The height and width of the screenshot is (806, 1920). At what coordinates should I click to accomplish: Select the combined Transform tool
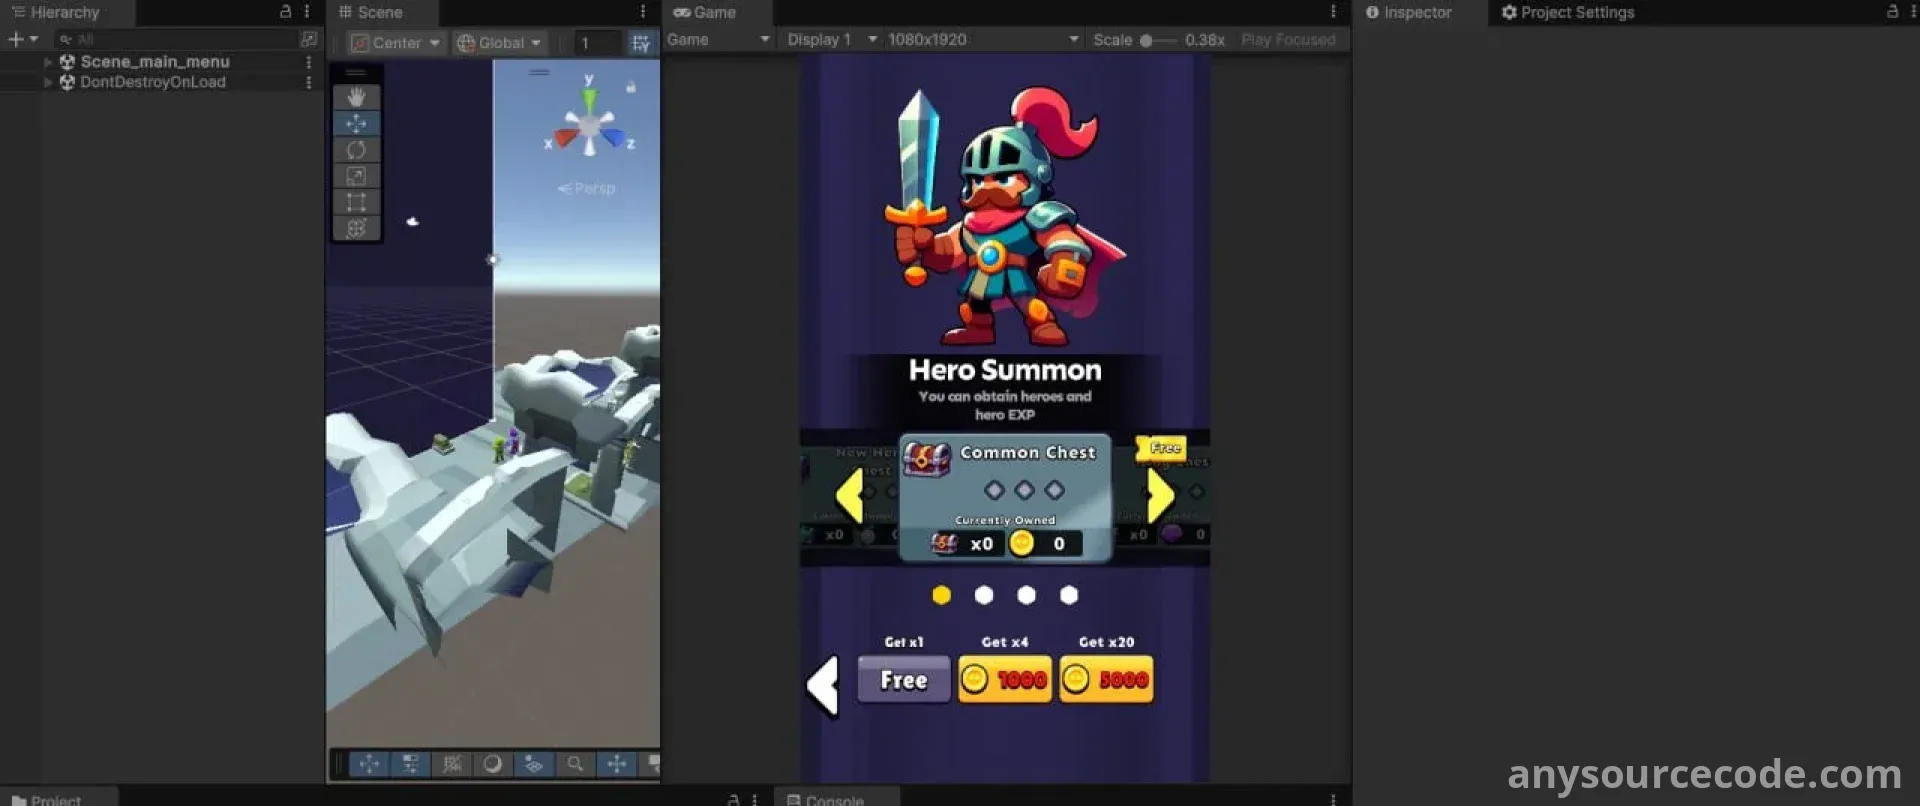tap(356, 228)
